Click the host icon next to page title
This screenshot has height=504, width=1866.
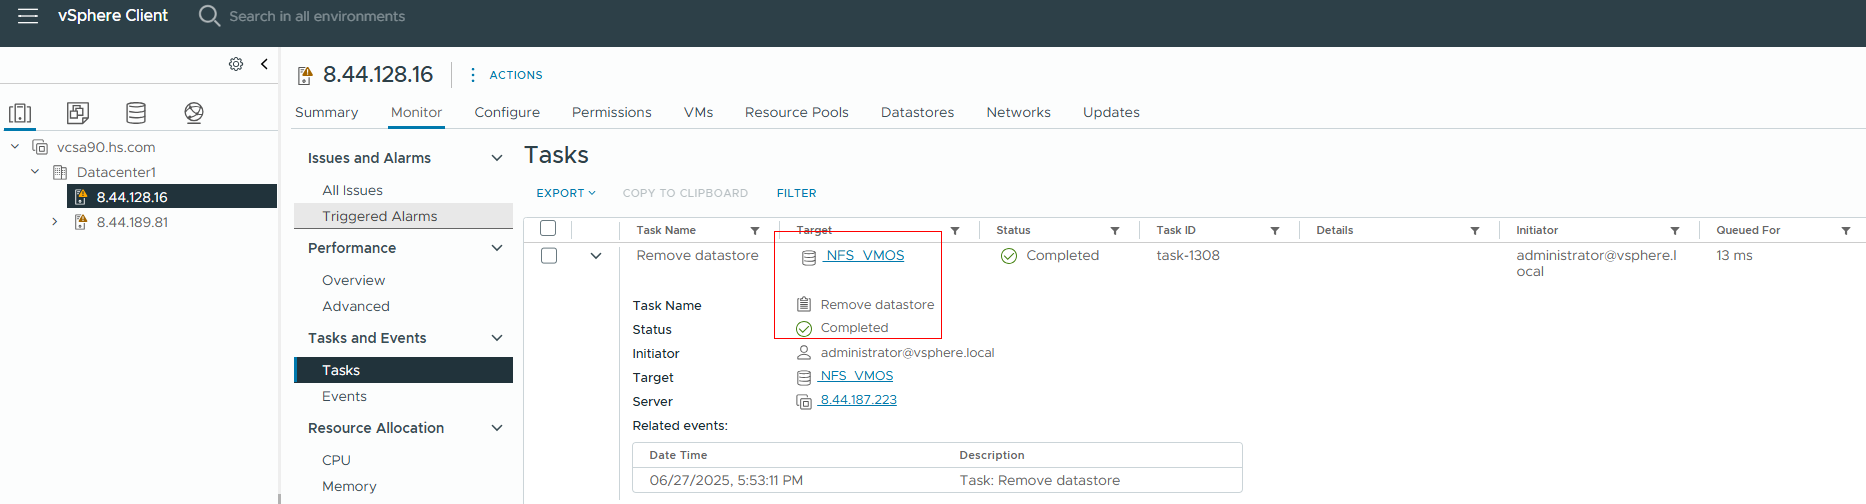(305, 76)
